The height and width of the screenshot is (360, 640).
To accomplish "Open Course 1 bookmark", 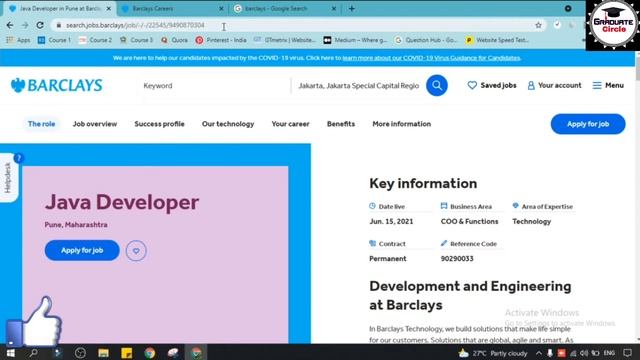I will 54,40.
